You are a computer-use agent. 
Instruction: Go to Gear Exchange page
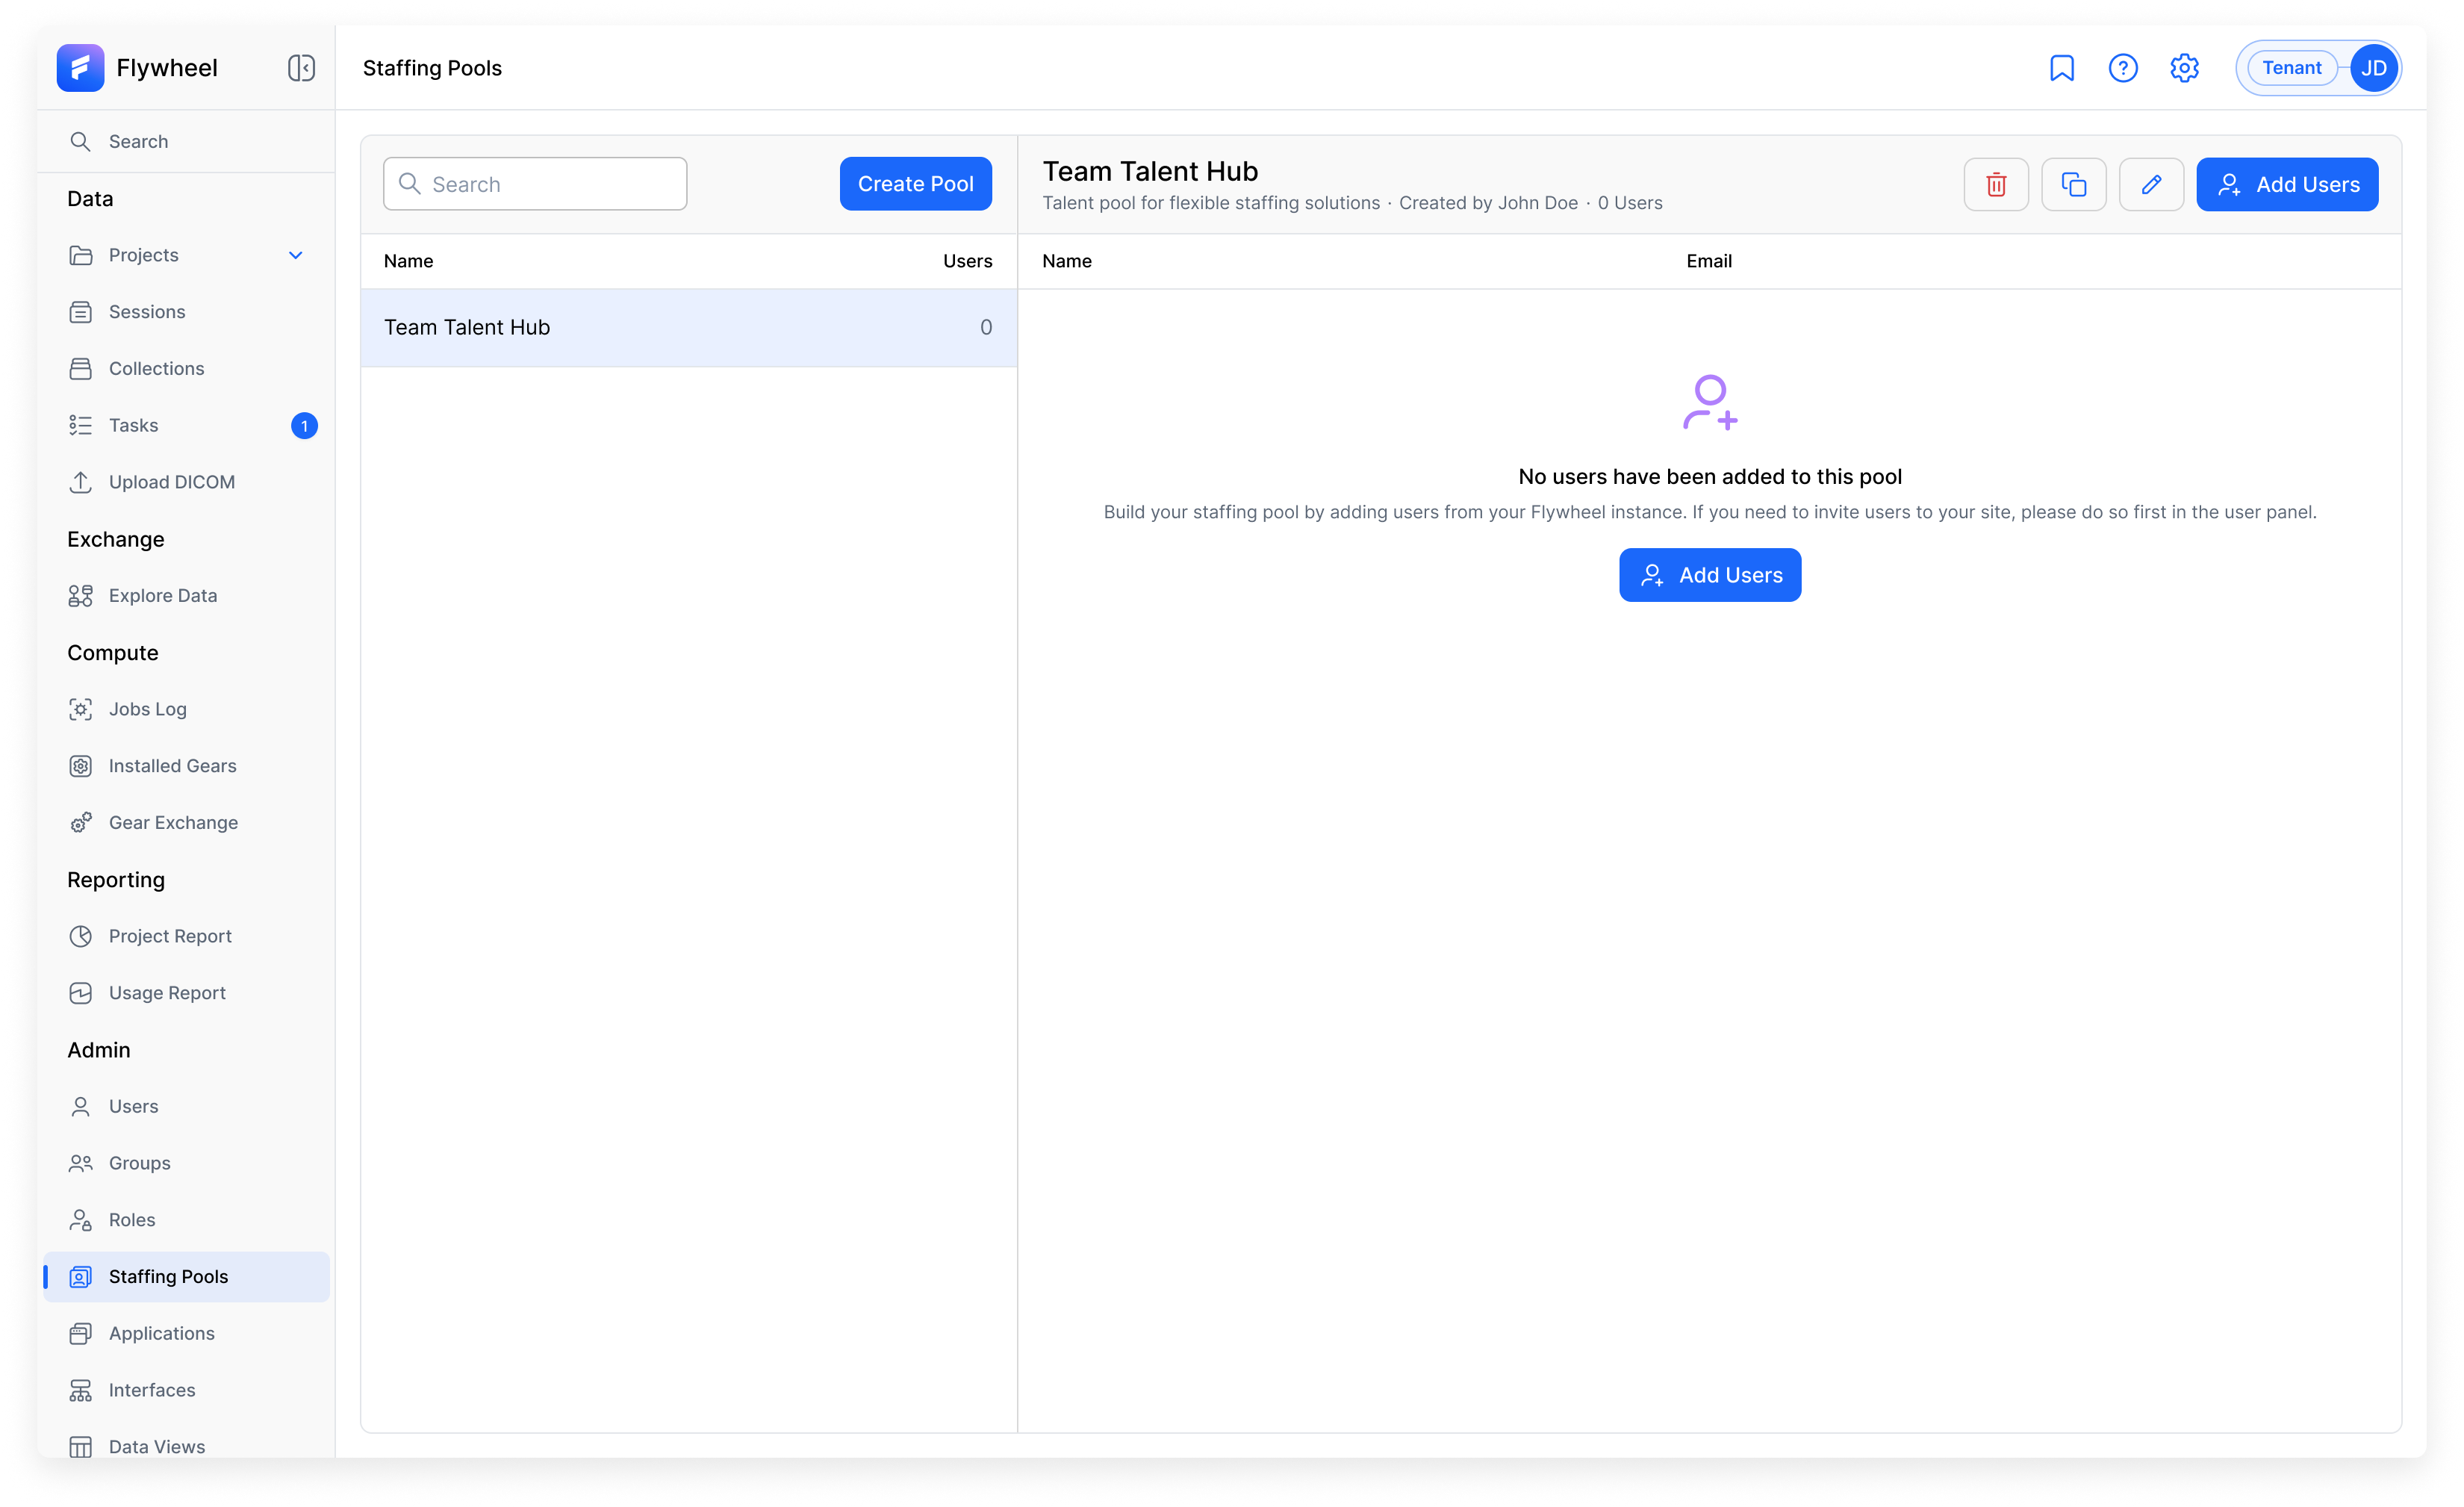[x=173, y=822]
